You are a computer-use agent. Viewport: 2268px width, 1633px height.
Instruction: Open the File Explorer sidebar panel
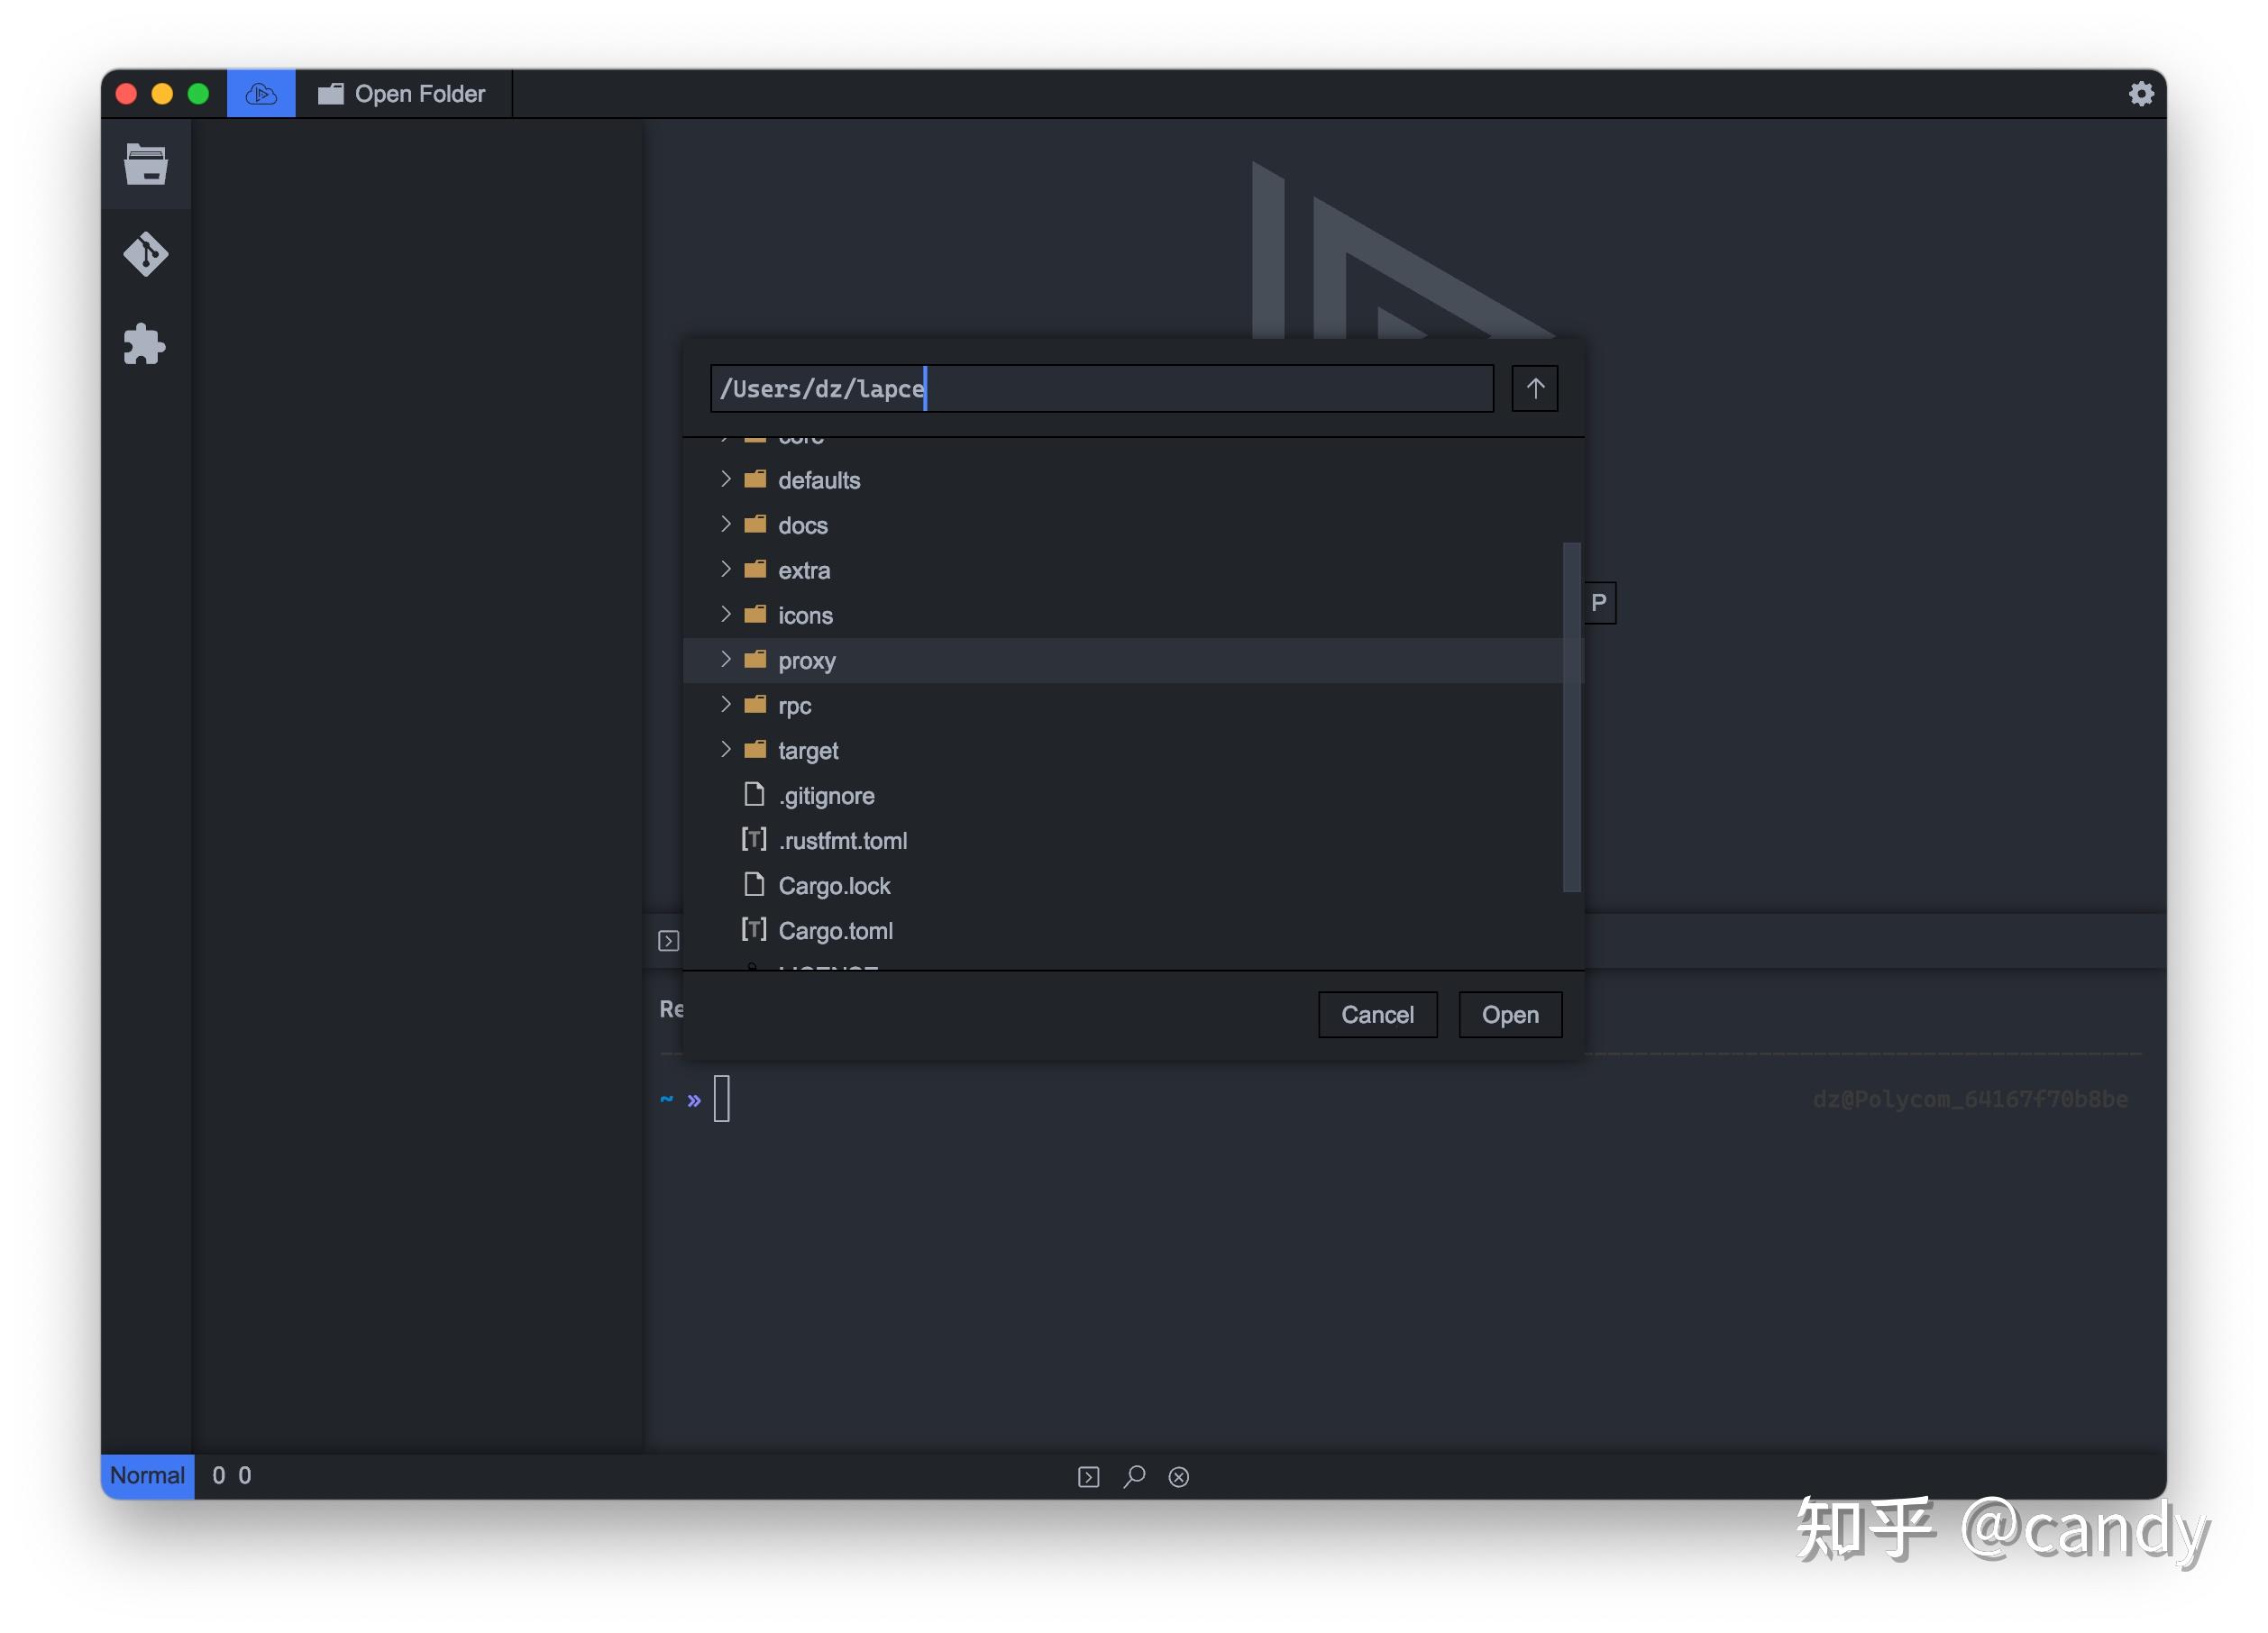coord(146,164)
